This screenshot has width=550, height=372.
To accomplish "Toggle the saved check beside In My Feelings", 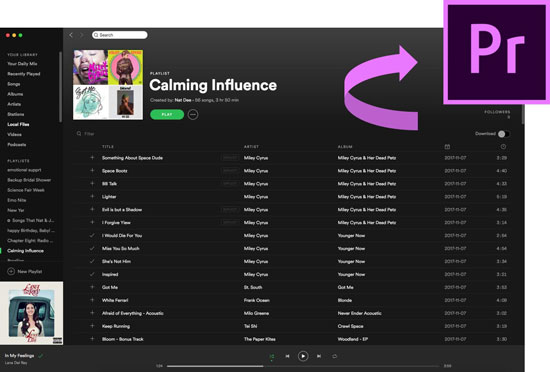I will coord(41,356).
